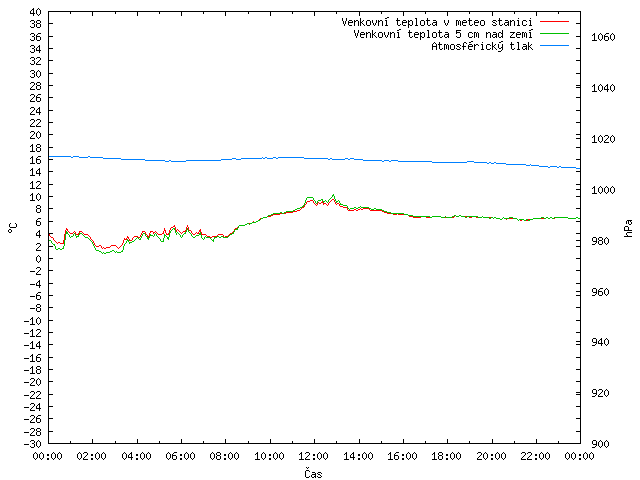Click the '12:00' time axis label
Screen dimensions: 640x480
tap(313, 456)
